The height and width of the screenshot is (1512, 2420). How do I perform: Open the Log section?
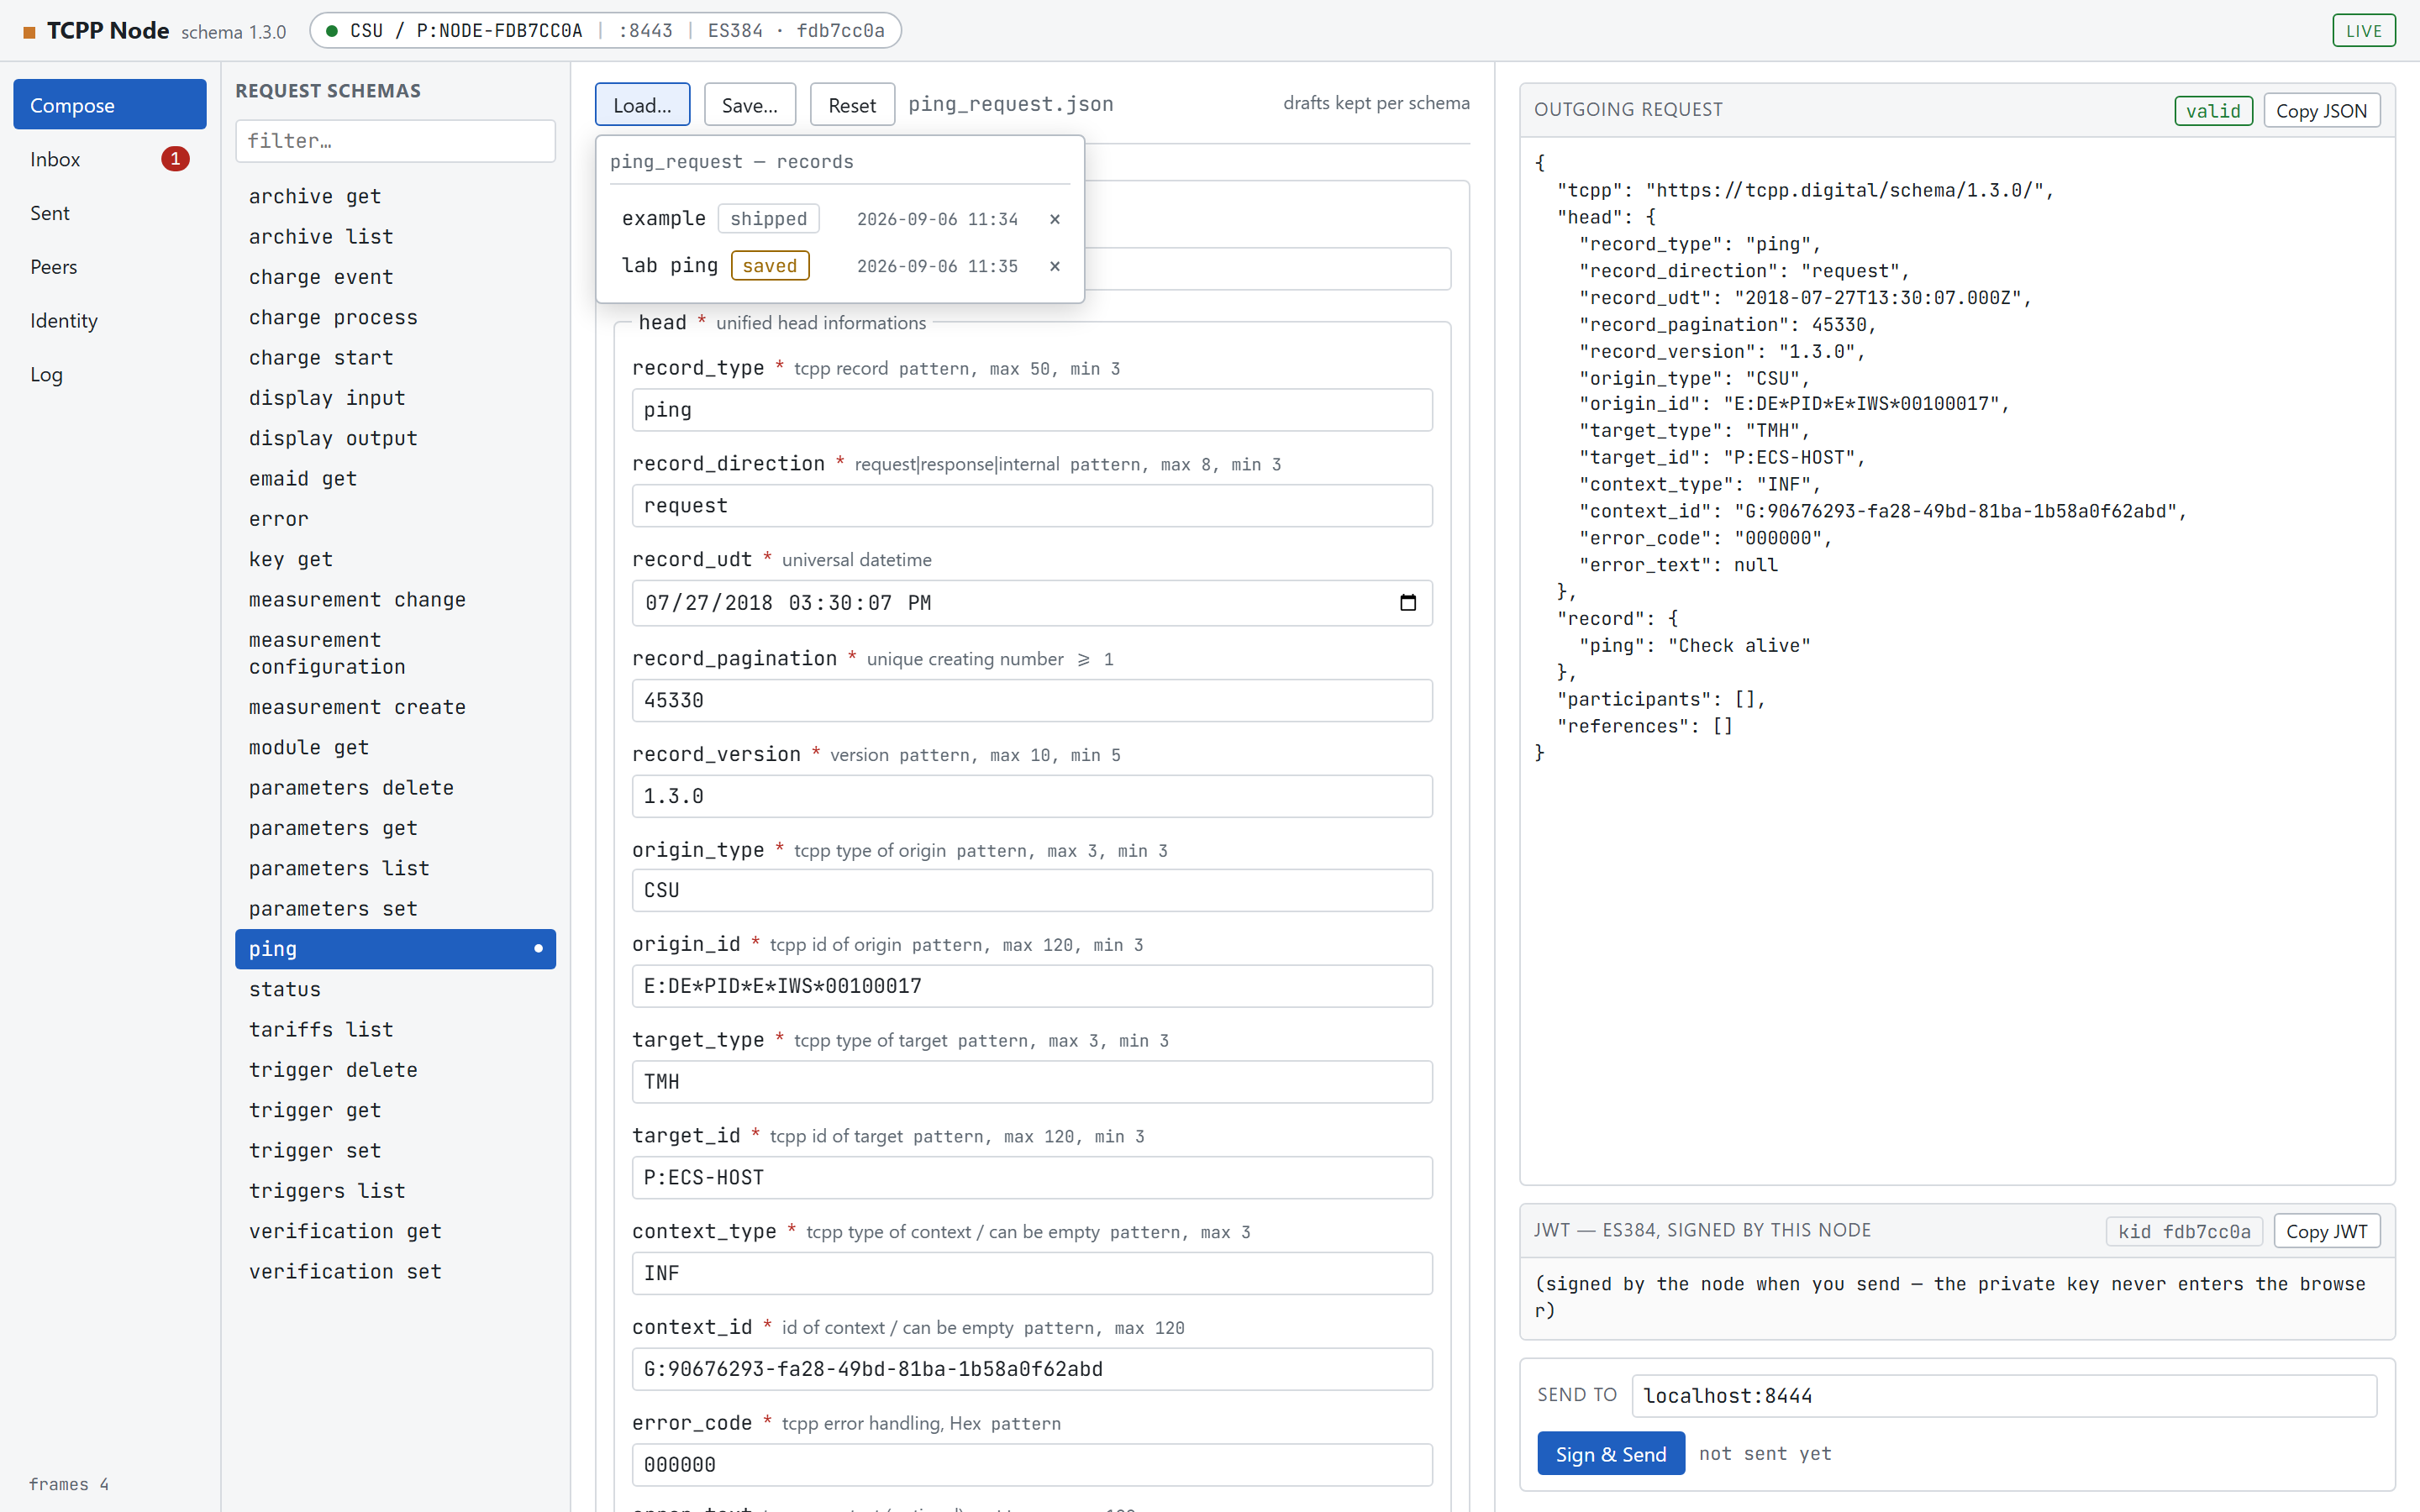110,375
